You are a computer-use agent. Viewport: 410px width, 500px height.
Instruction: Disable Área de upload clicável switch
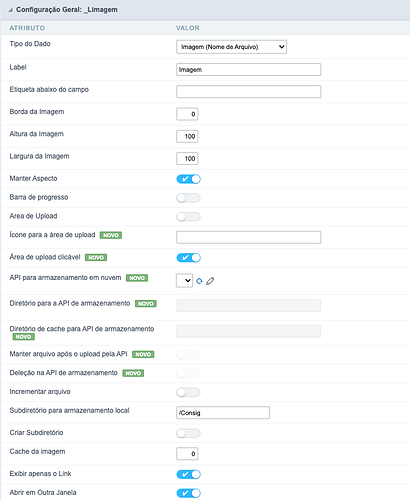(x=189, y=258)
